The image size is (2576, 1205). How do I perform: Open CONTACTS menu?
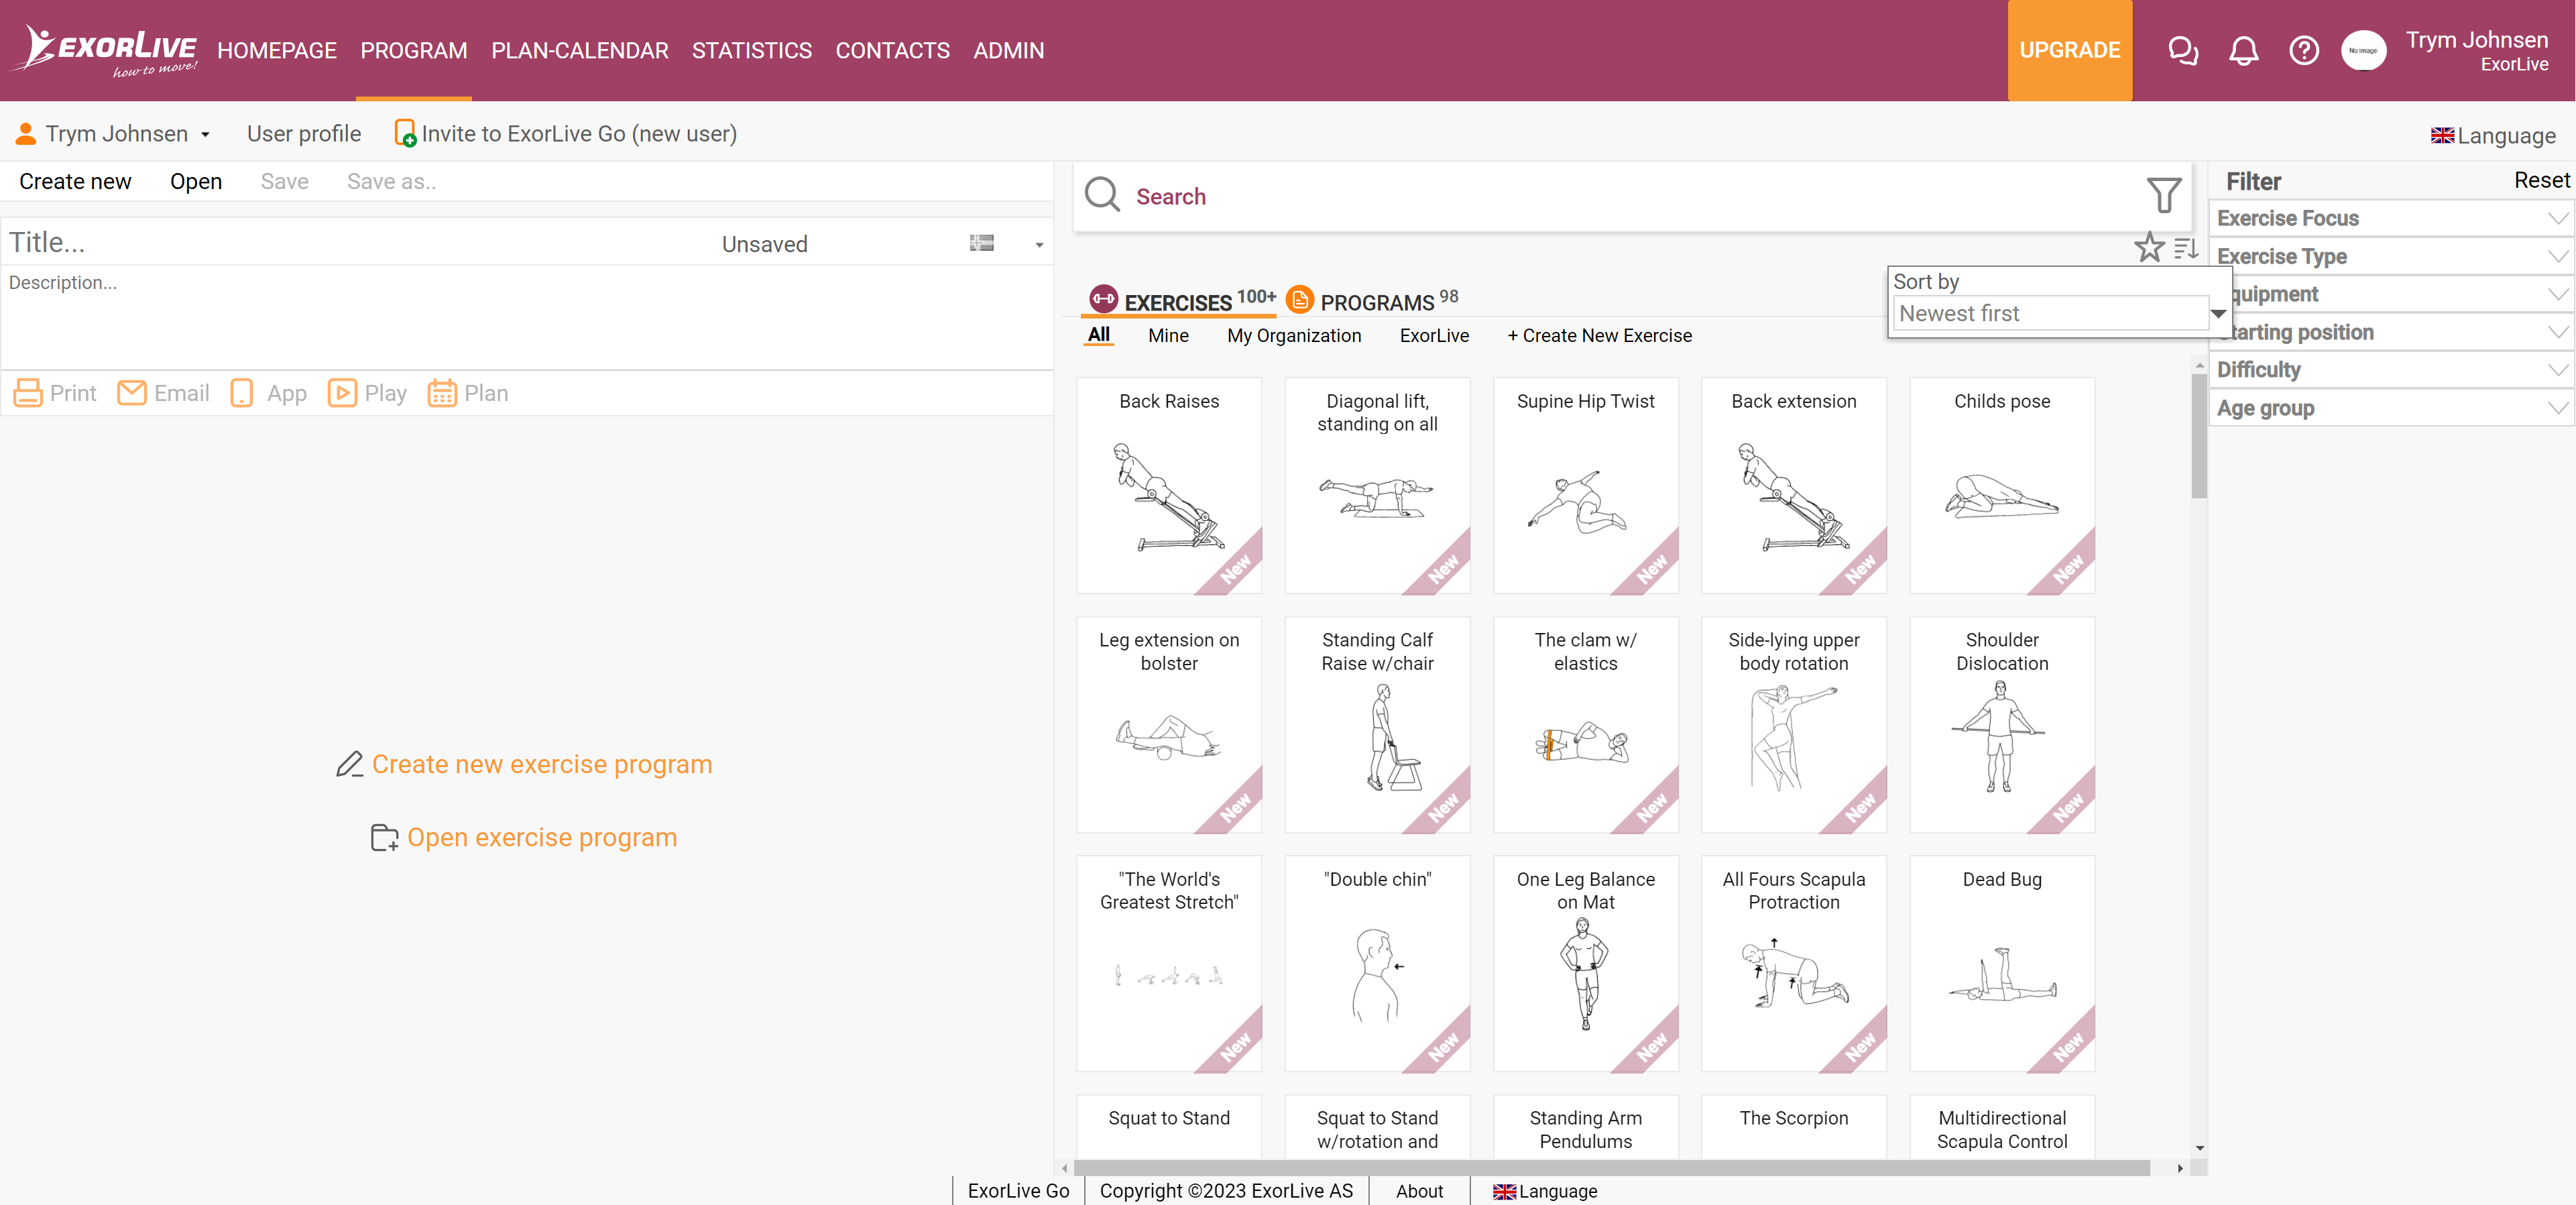[x=892, y=50]
